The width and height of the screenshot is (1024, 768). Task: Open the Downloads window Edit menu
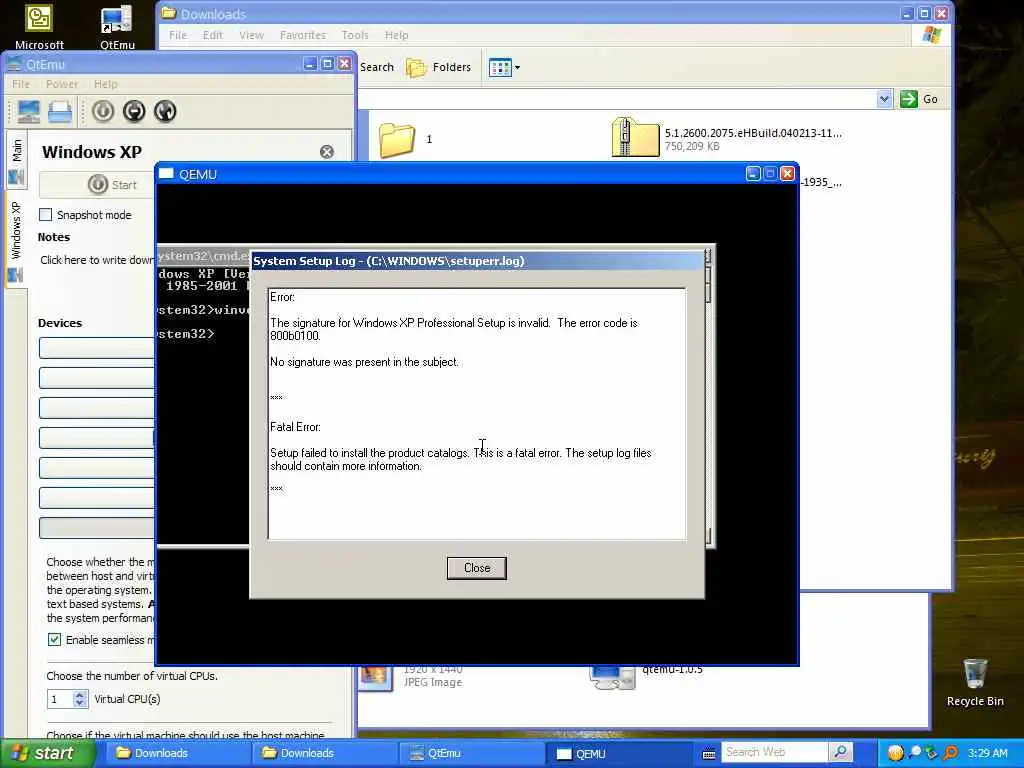pyautogui.click(x=213, y=35)
